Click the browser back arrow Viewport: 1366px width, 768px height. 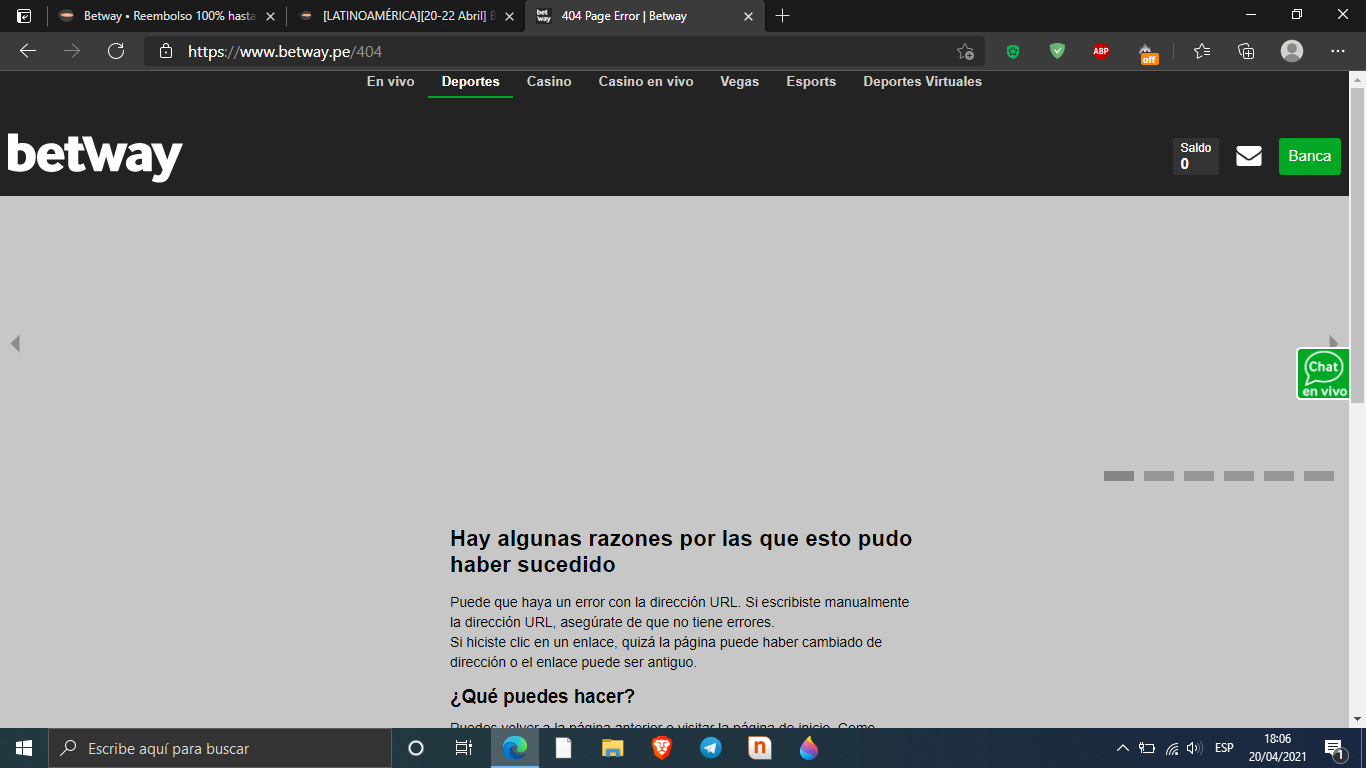(28, 51)
